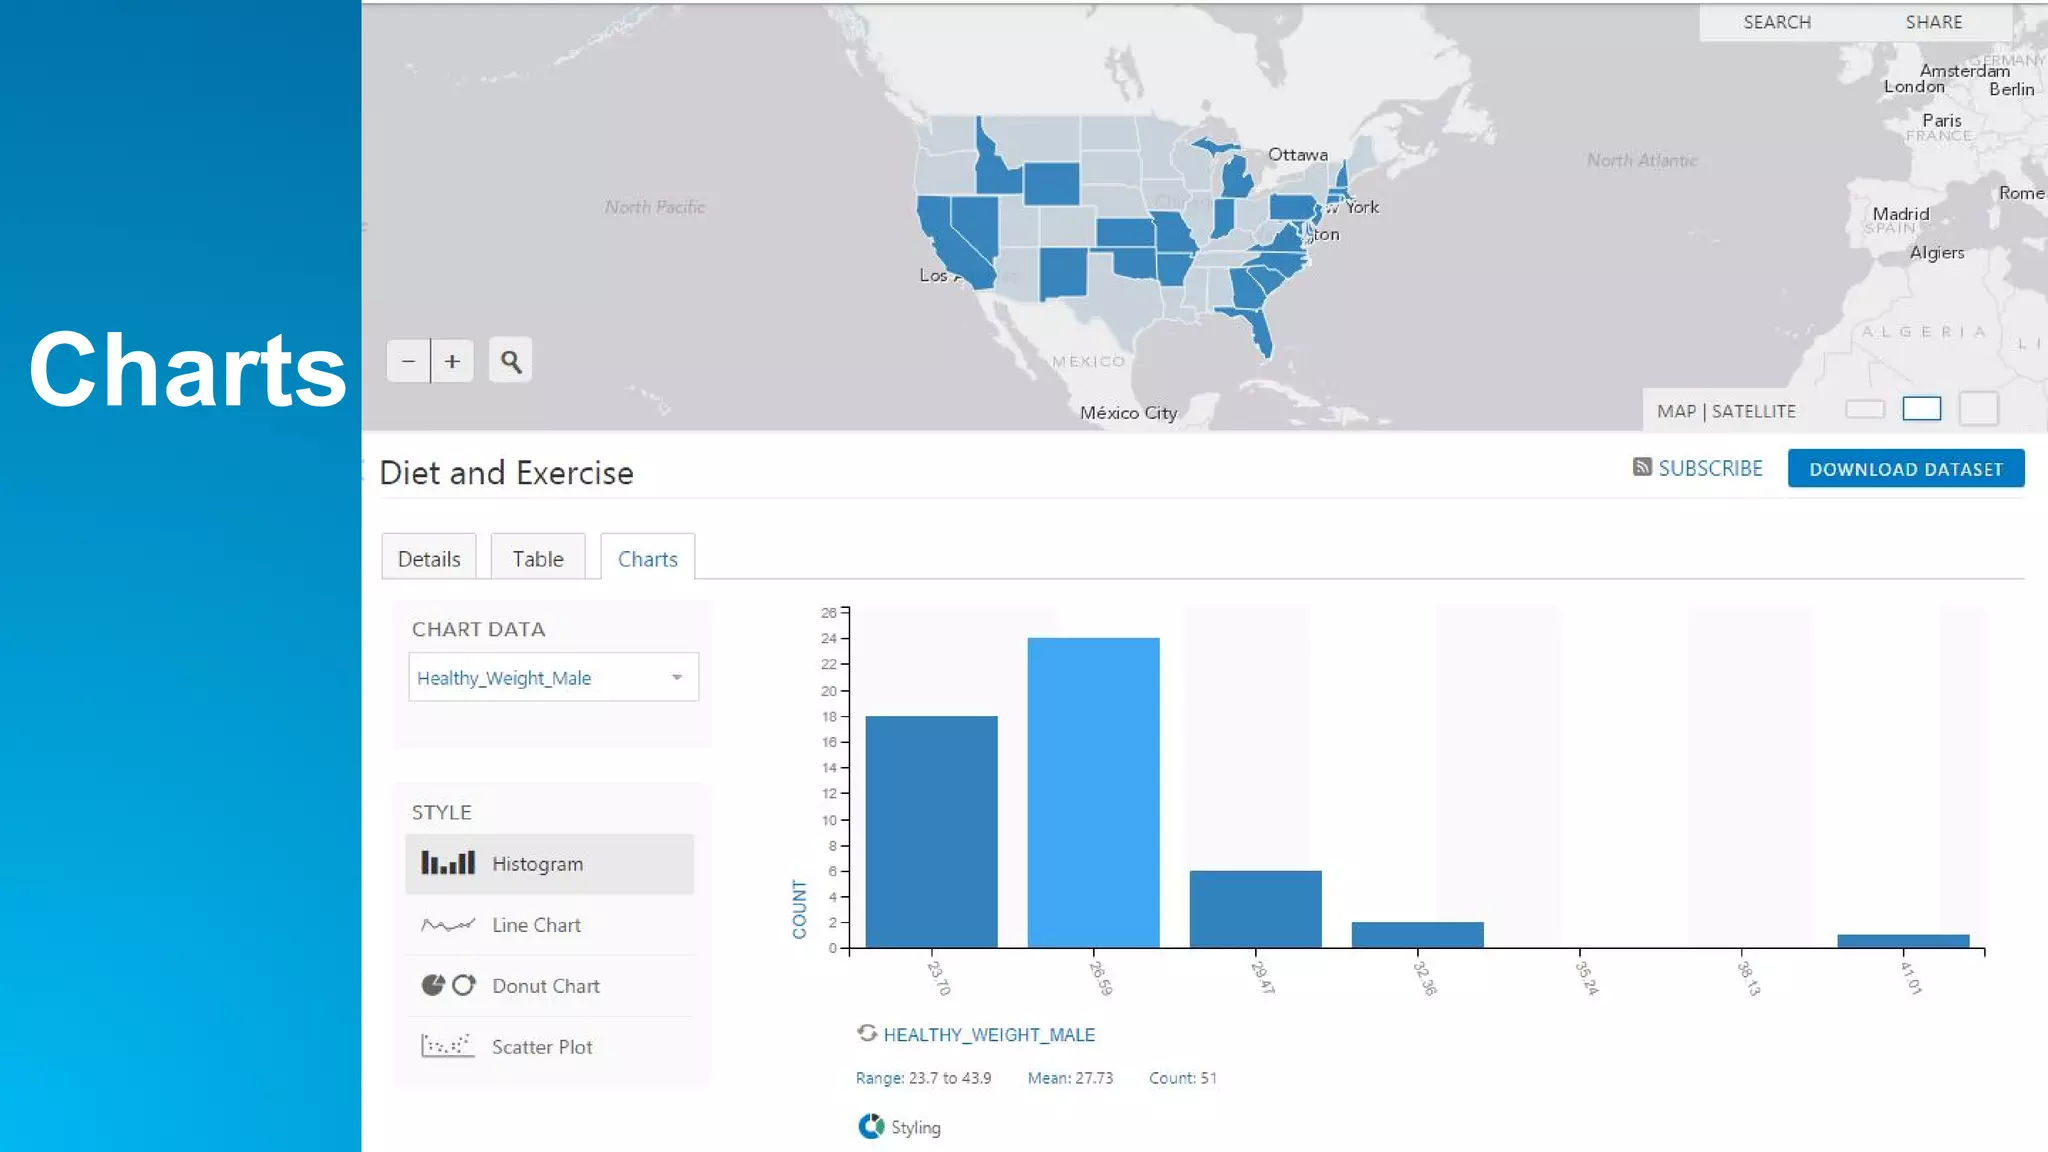This screenshot has width=2048, height=1152.
Task: Switch map to SATELLITE view
Action: 1754,411
